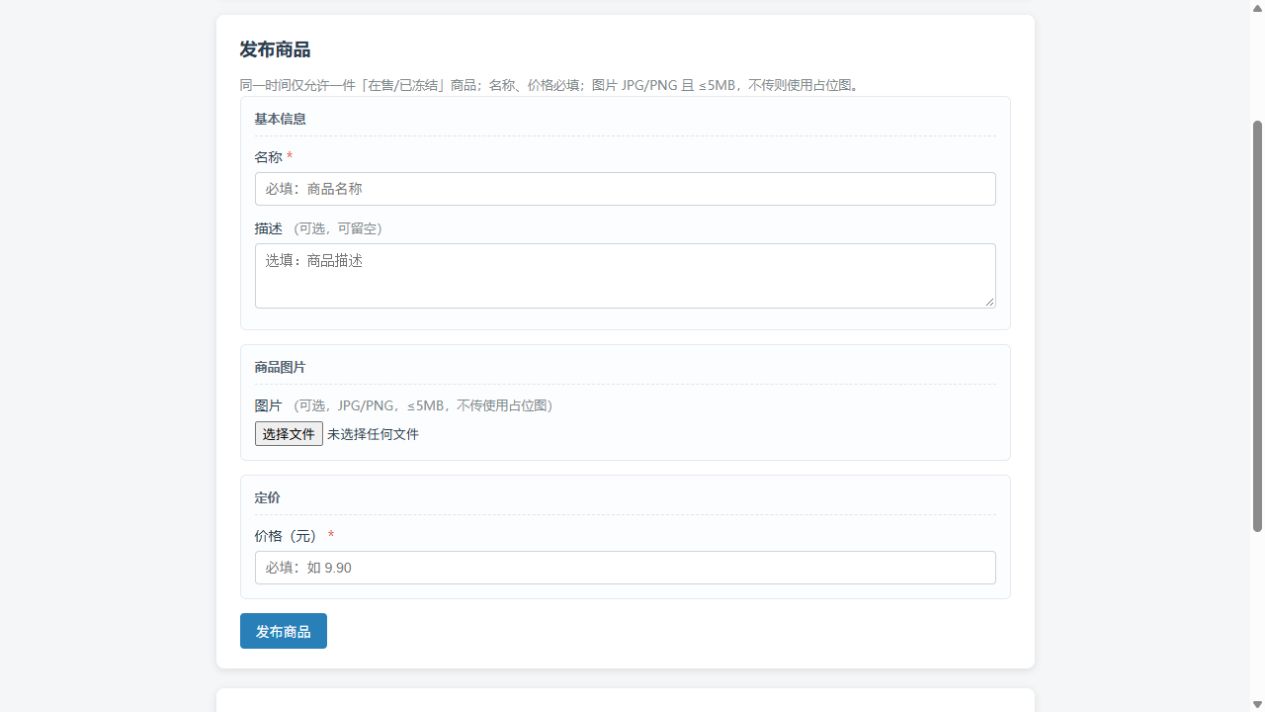
Task: Click the 名称 product name input field
Action: click(625, 189)
